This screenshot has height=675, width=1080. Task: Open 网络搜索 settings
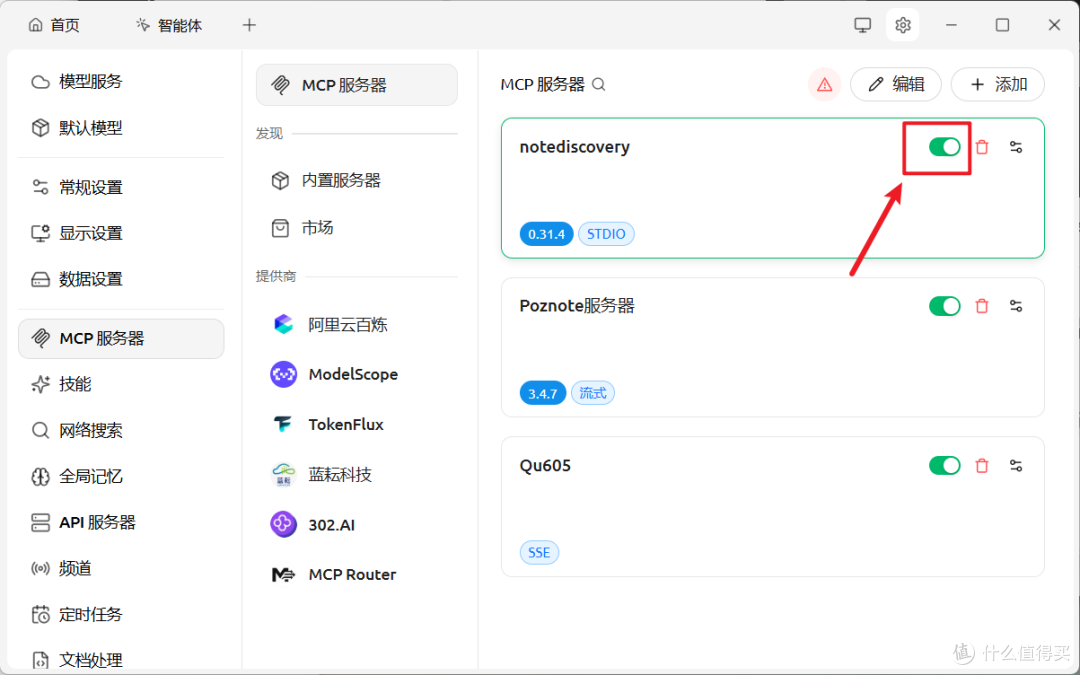[x=121, y=430]
